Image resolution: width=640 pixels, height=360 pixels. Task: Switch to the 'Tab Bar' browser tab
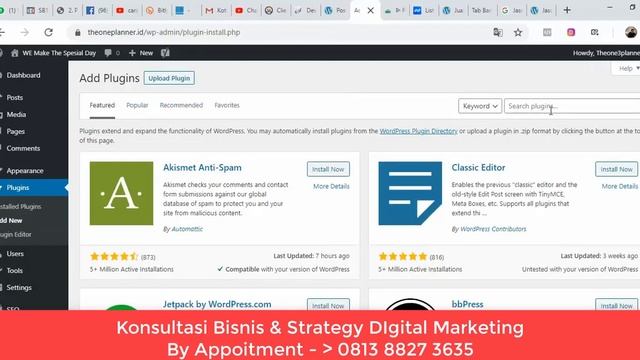tap(481, 11)
